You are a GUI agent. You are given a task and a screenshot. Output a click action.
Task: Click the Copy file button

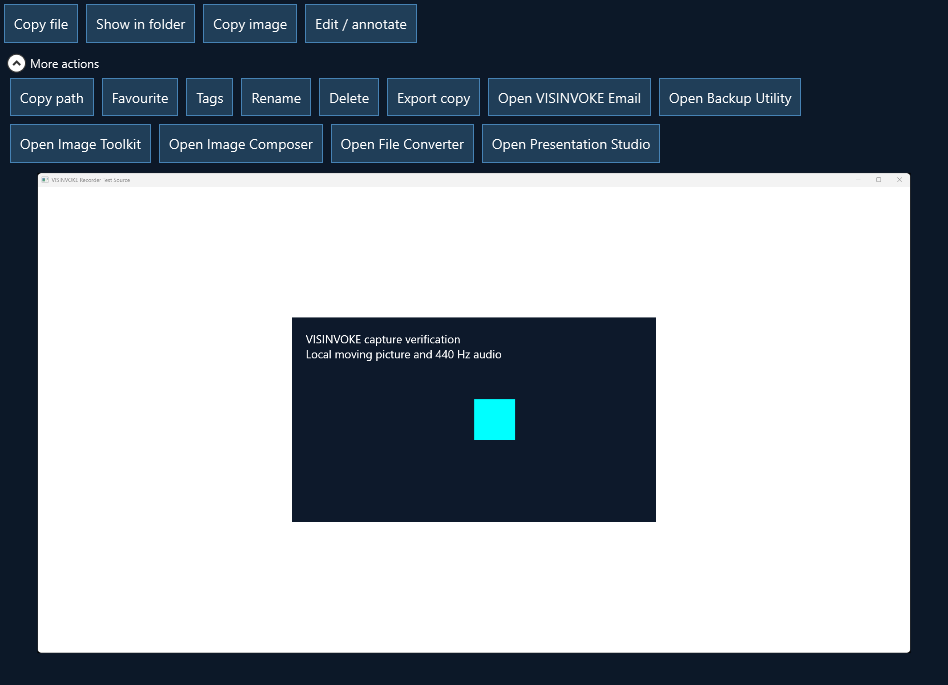[x=41, y=24]
